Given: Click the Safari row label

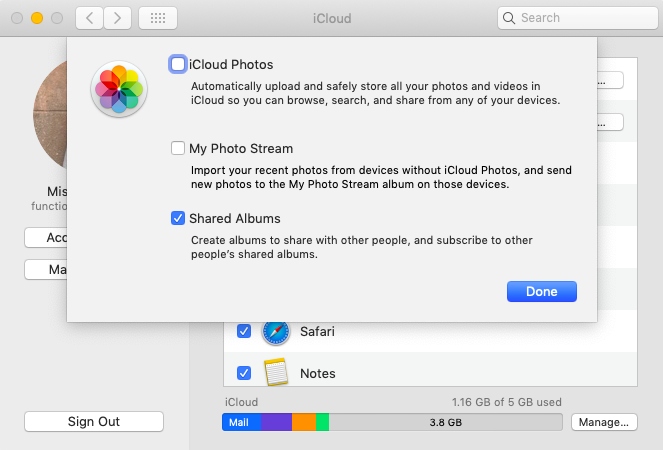Looking at the screenshot, I should pyautogui.click(x=317, y=331).
